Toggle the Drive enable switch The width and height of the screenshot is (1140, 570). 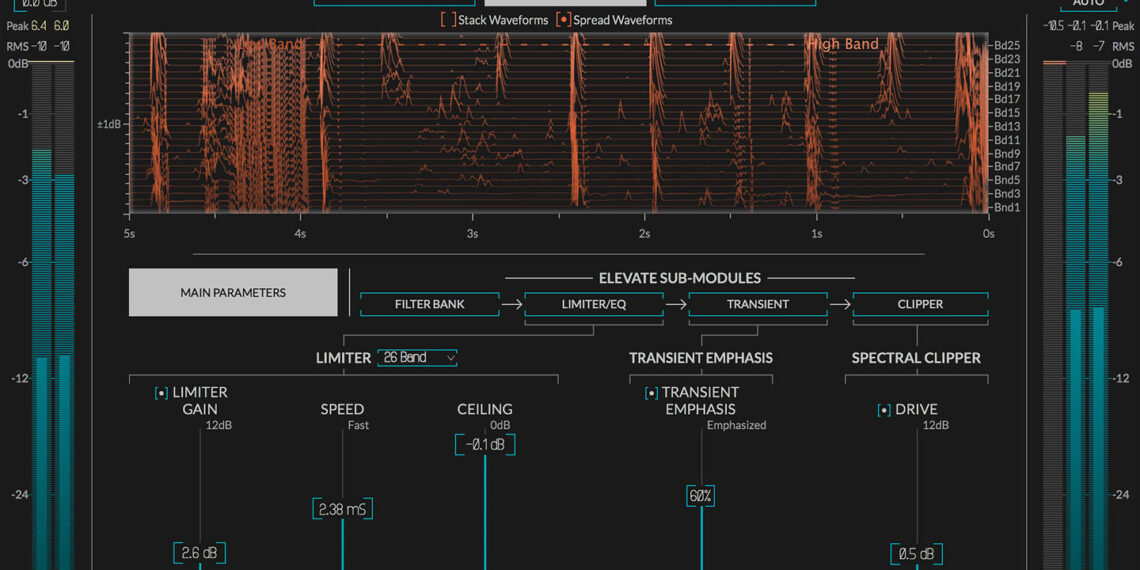884,410
